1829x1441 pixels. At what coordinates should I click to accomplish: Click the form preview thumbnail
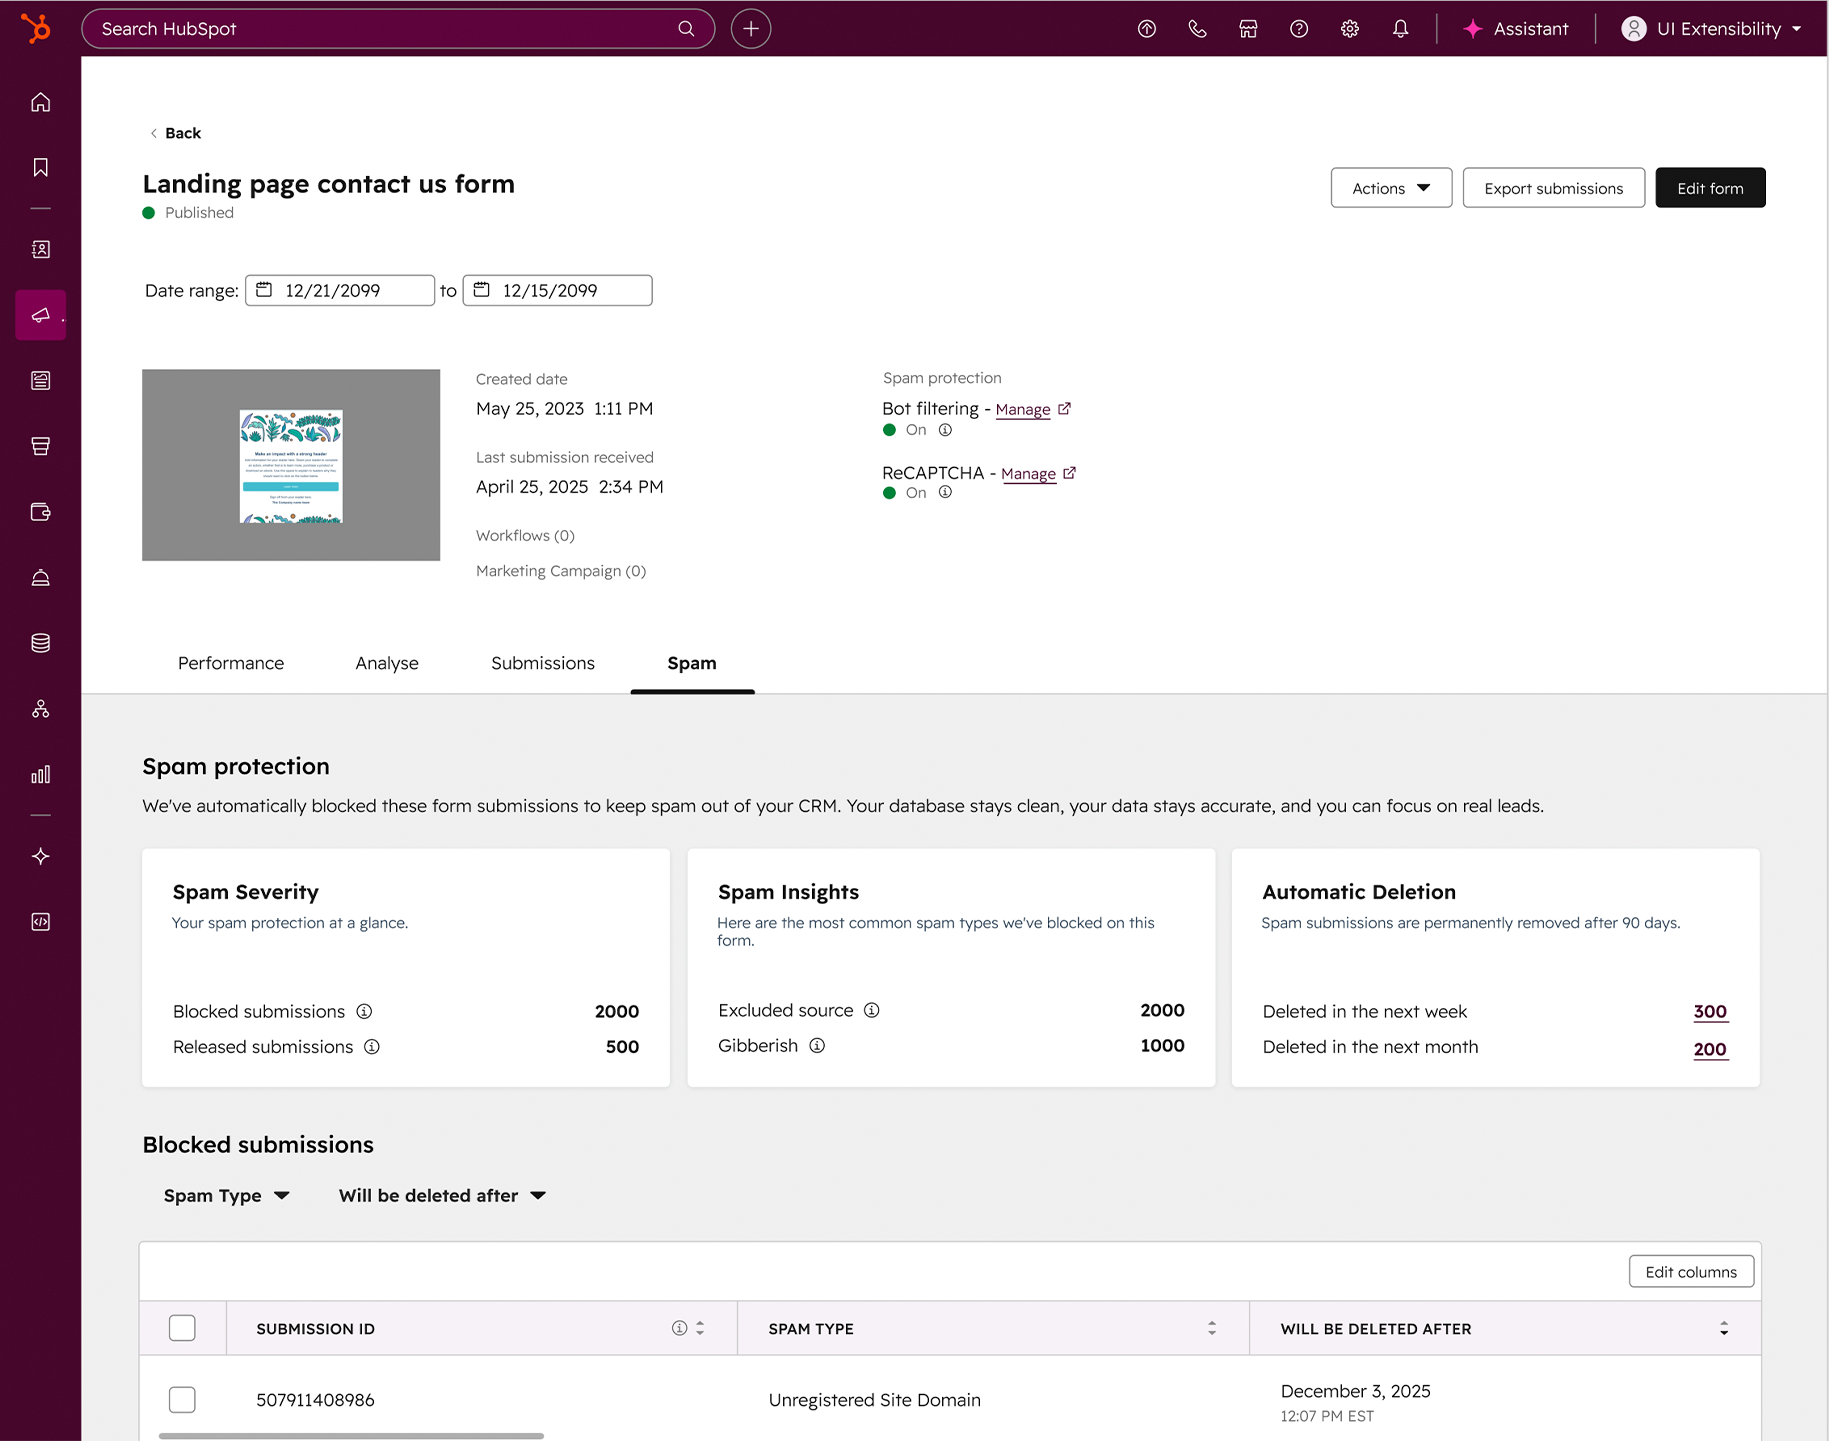tap(291, 465)
